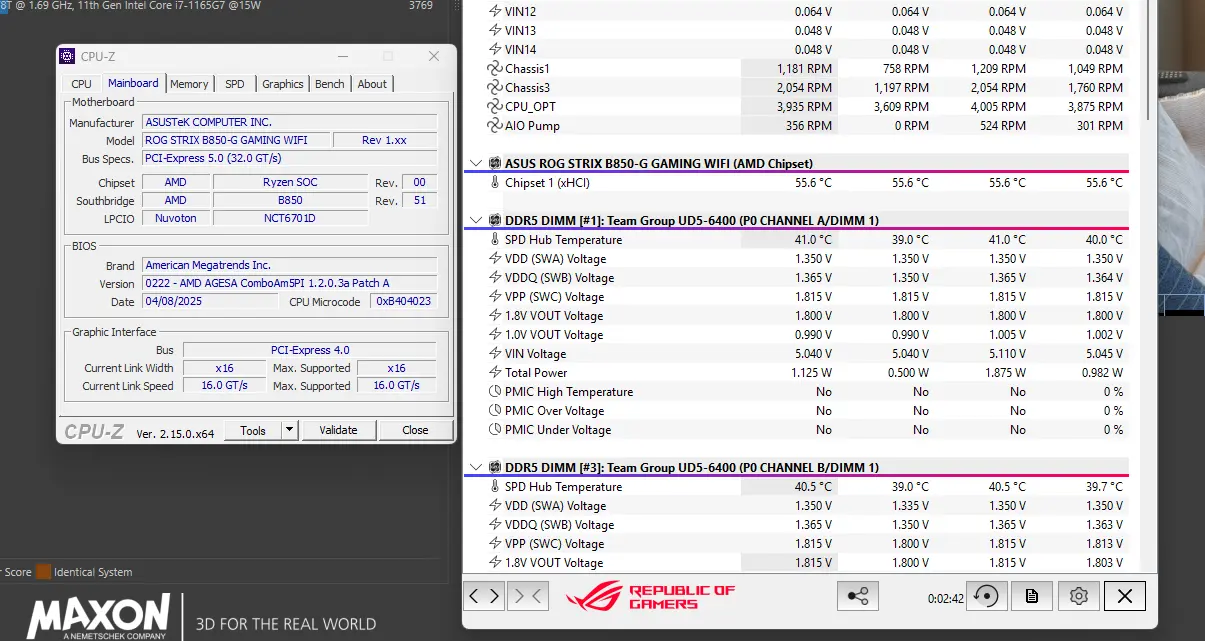Collapse the ASUS ROG STRIX chipset section
This screenshot has height=641, width=1205.
click(476, 163)
